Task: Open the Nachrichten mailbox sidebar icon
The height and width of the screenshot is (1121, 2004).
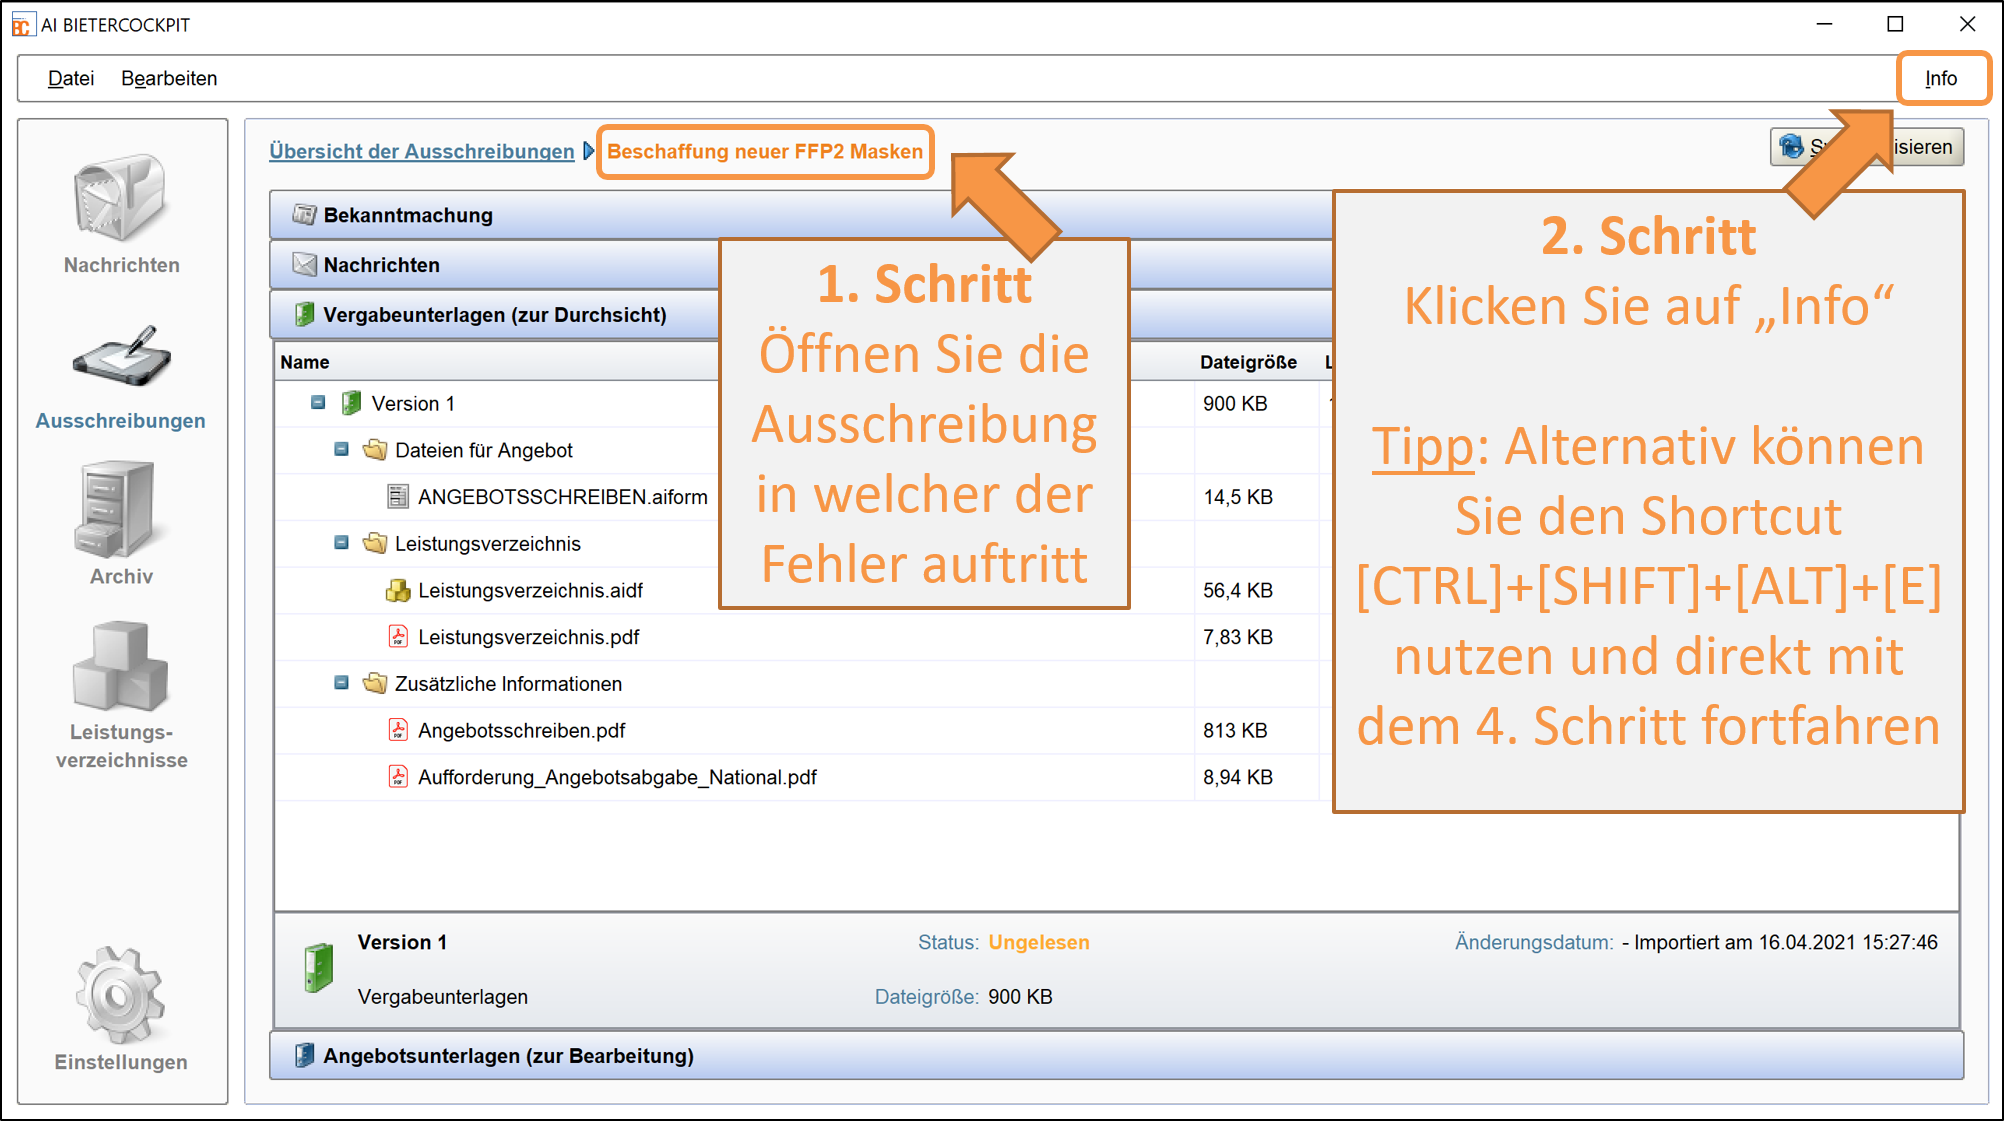Action: click(120, 198)
